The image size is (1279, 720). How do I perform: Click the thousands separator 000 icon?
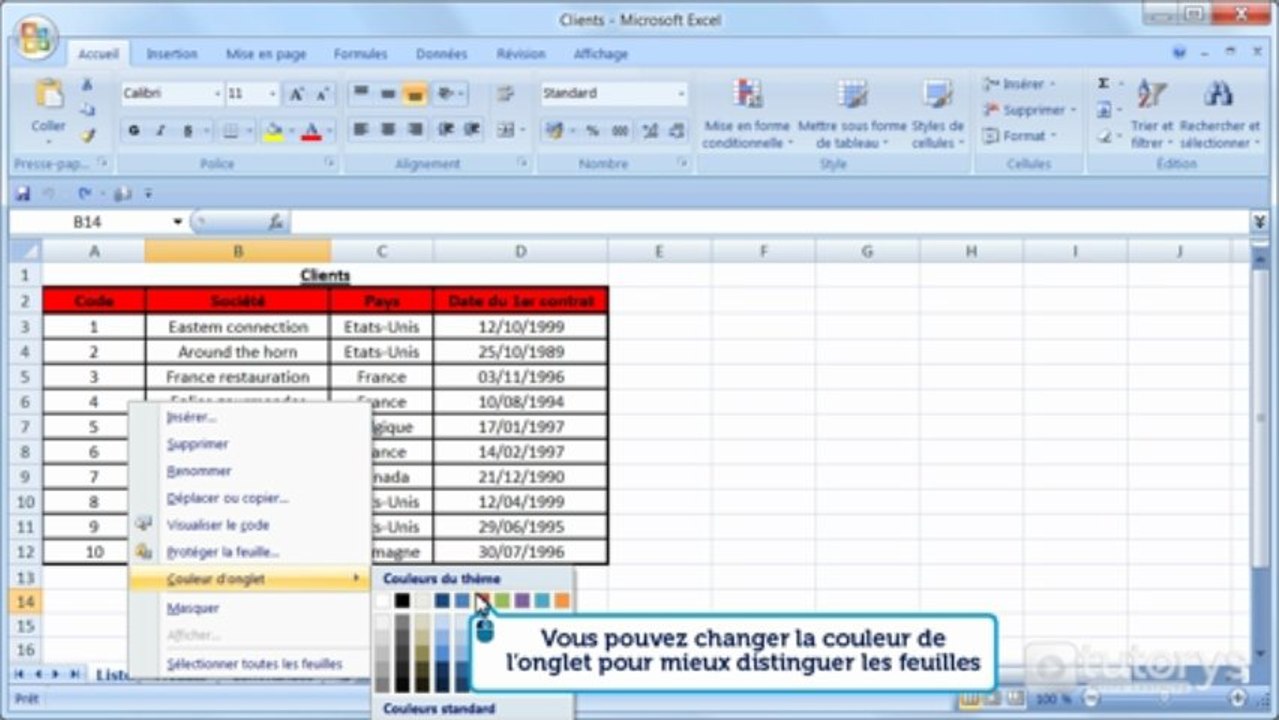620,131
